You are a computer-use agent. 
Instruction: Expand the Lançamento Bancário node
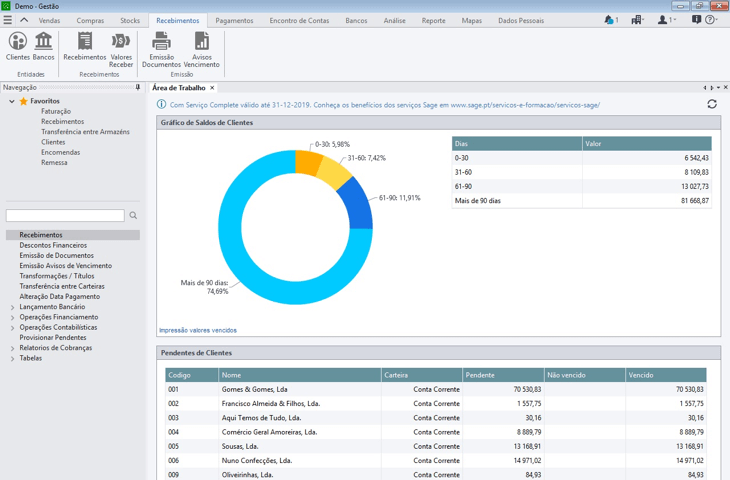(13, 307)
